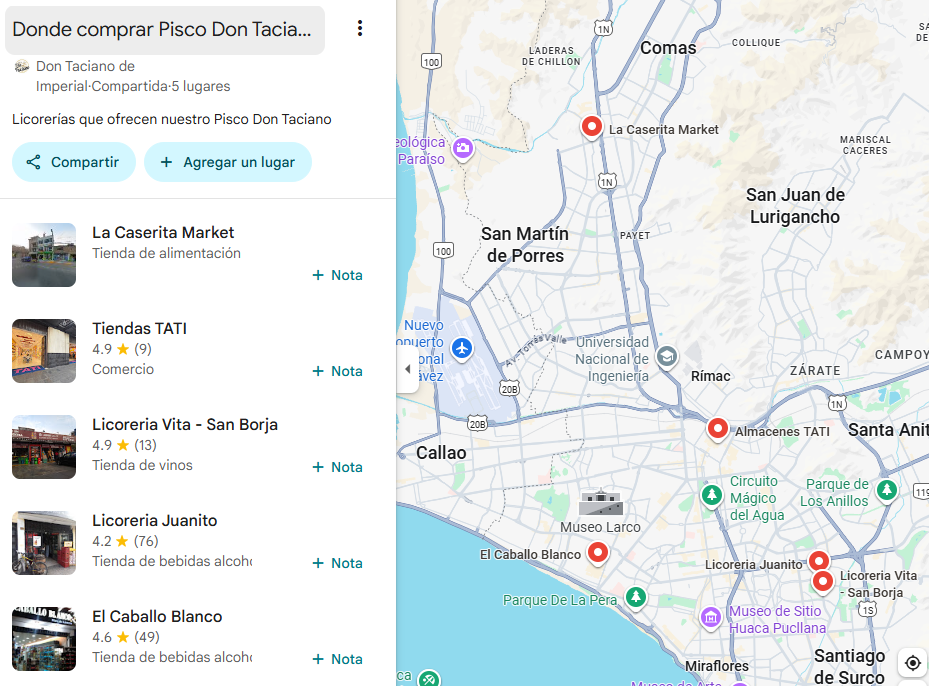Select Licoreria Juanito list title
Viewport: 929px width, 686px height.
pyautogui.click(x=155, y=520)
